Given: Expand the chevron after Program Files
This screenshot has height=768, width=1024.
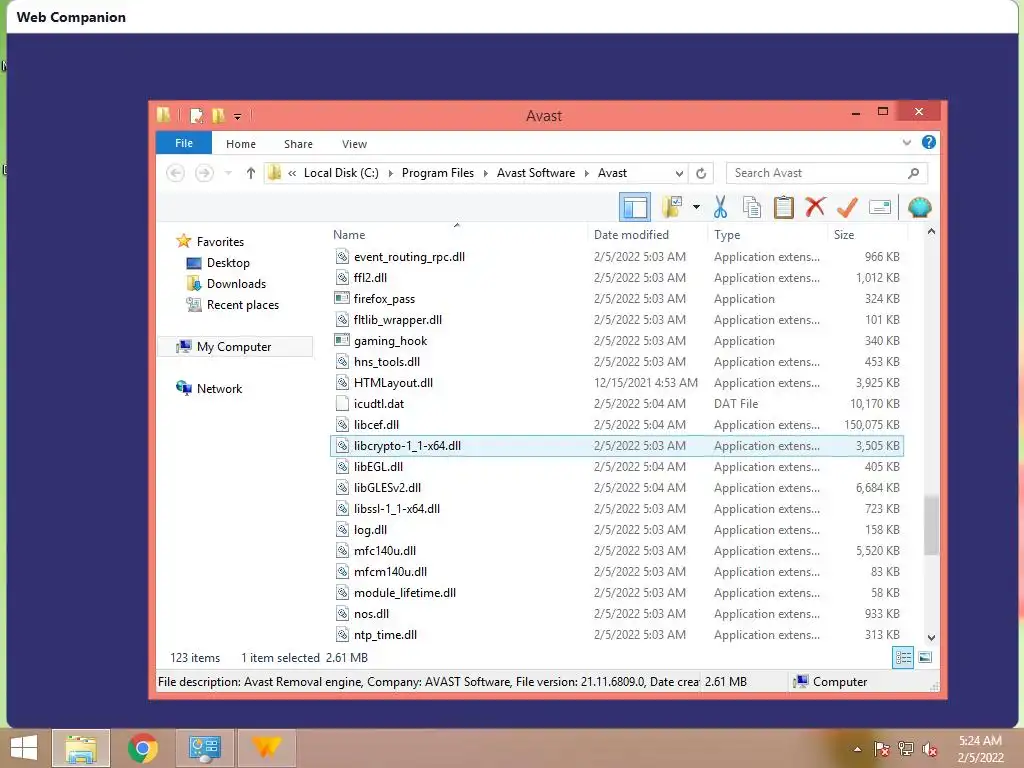Looking at the screenshot, I should tap(485, 173).
